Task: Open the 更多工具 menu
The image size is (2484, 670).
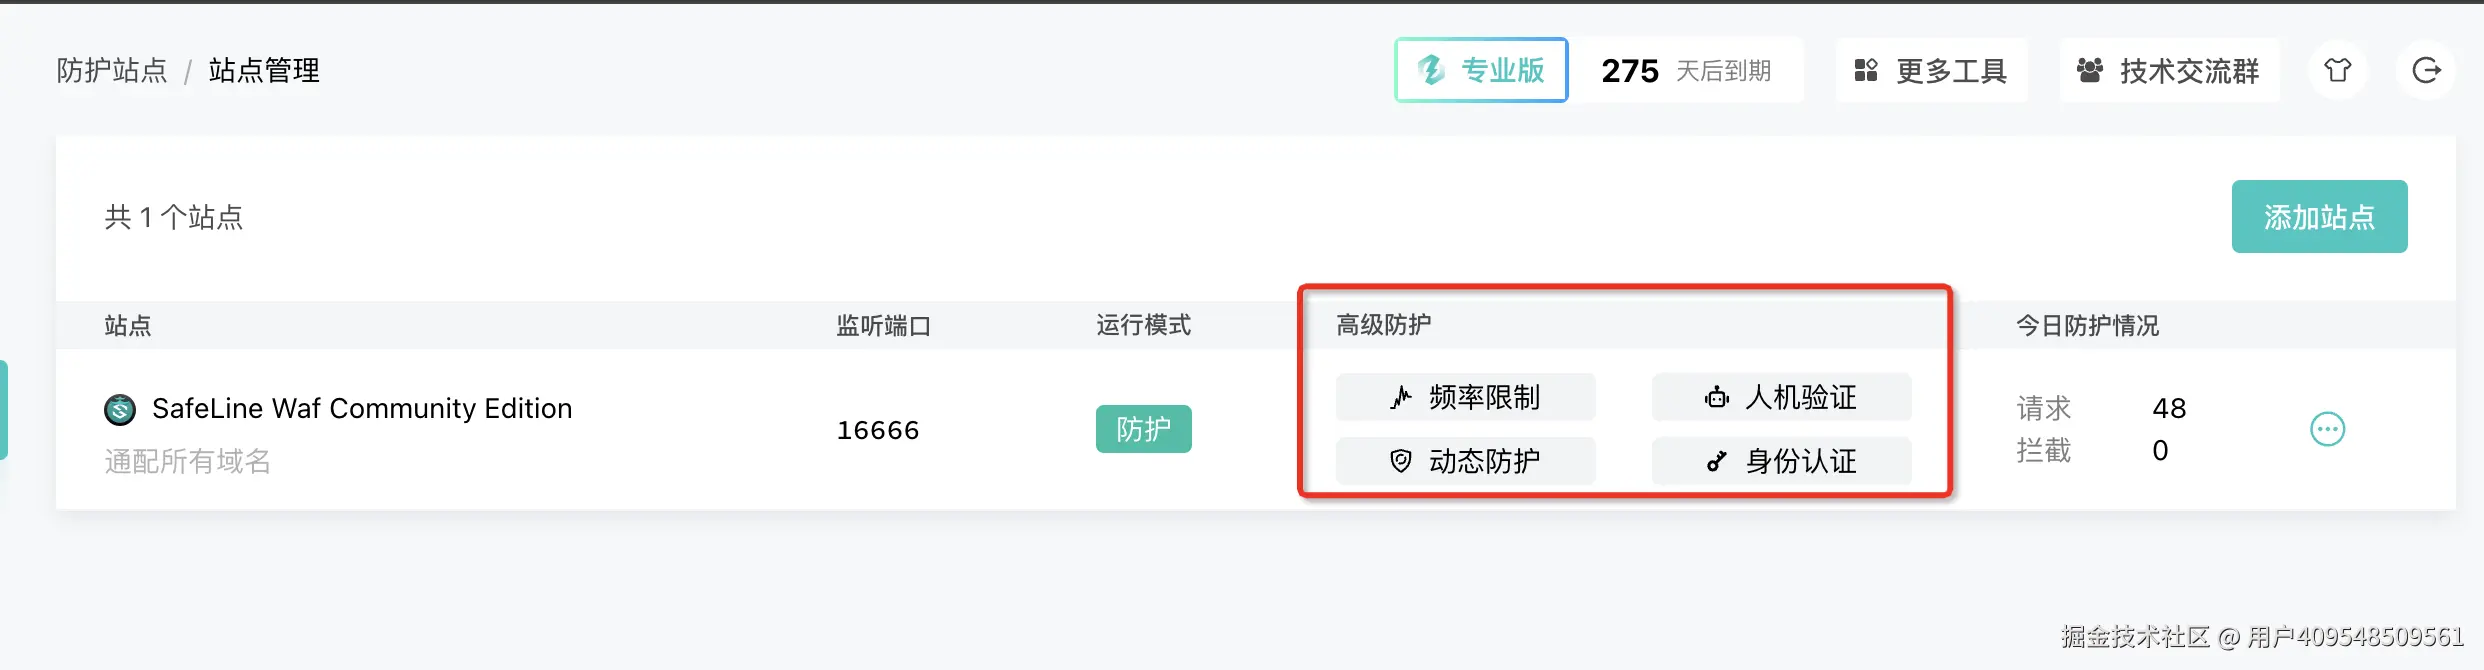Action: (x=1931, y=71)
